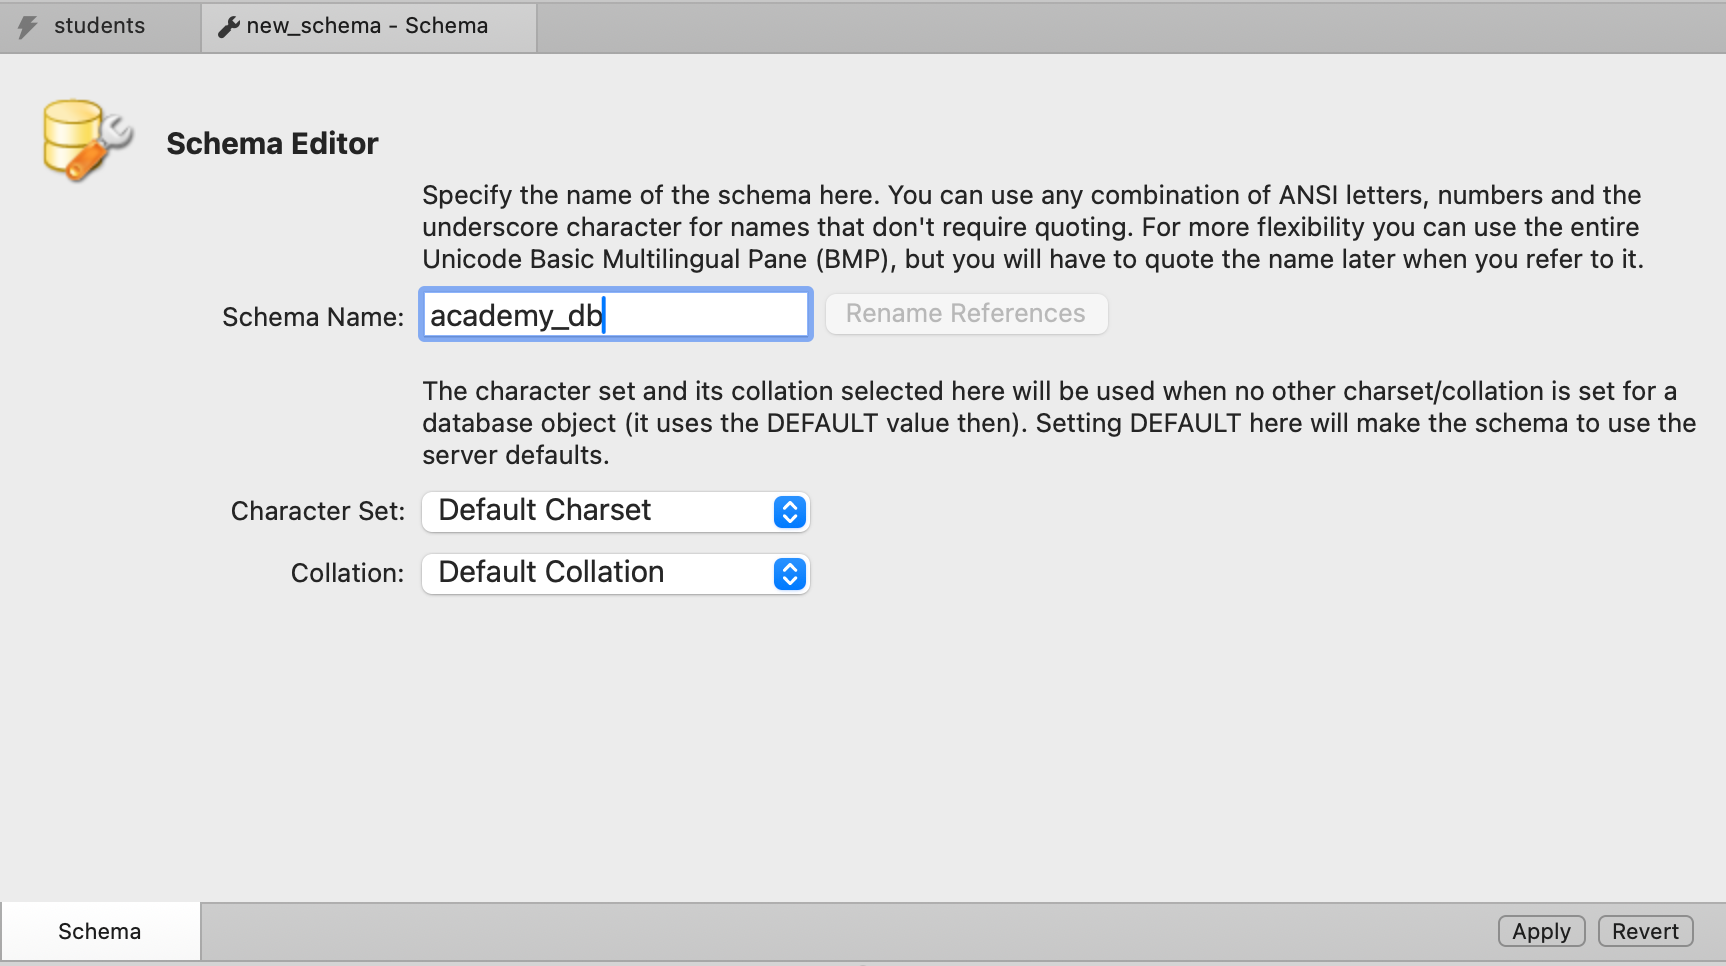Click the blue stepper arrows on Character Set
Viewport: 1726px width, 966px height.
(789, 512)
